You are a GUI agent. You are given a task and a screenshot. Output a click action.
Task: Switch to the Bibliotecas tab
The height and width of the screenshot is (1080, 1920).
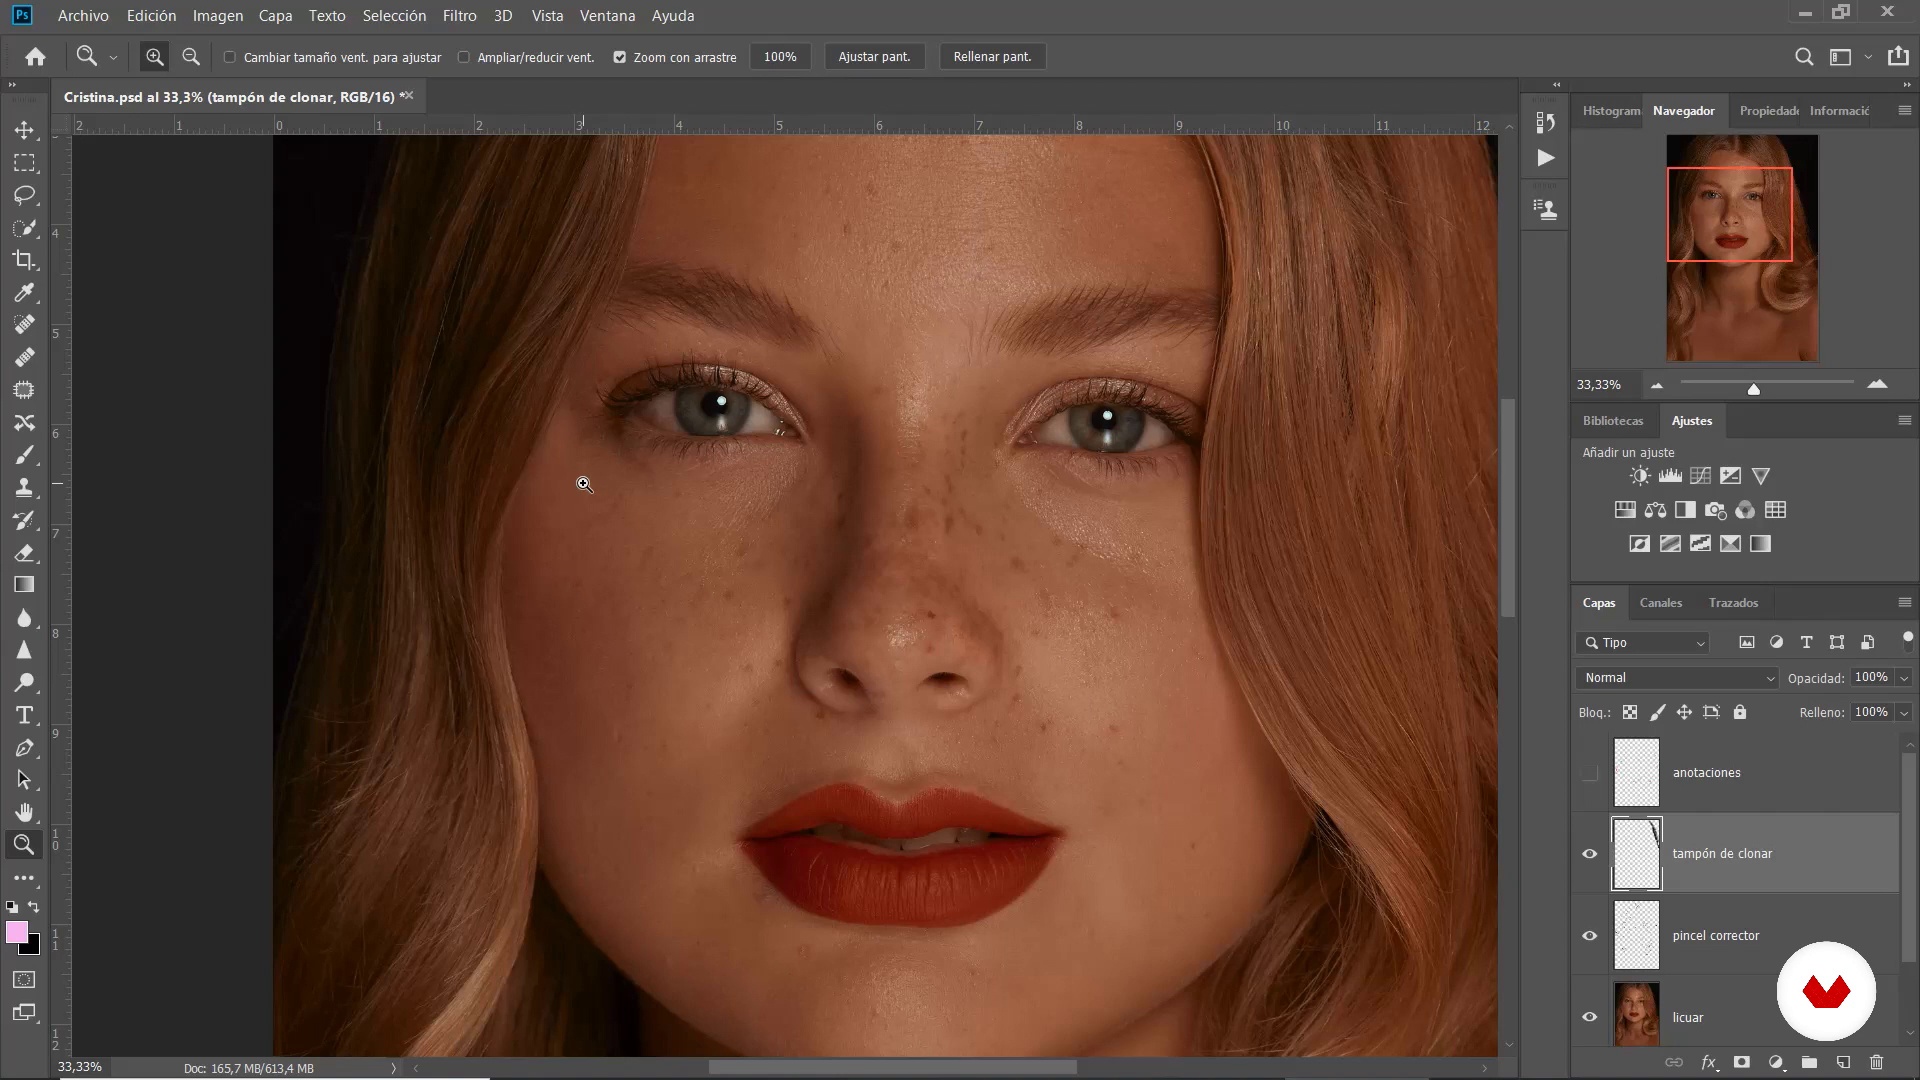(1613, 421)
